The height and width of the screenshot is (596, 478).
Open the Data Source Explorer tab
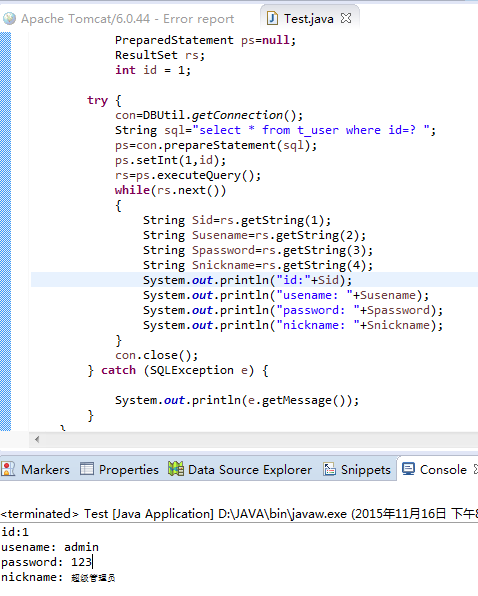pos(240,469)
